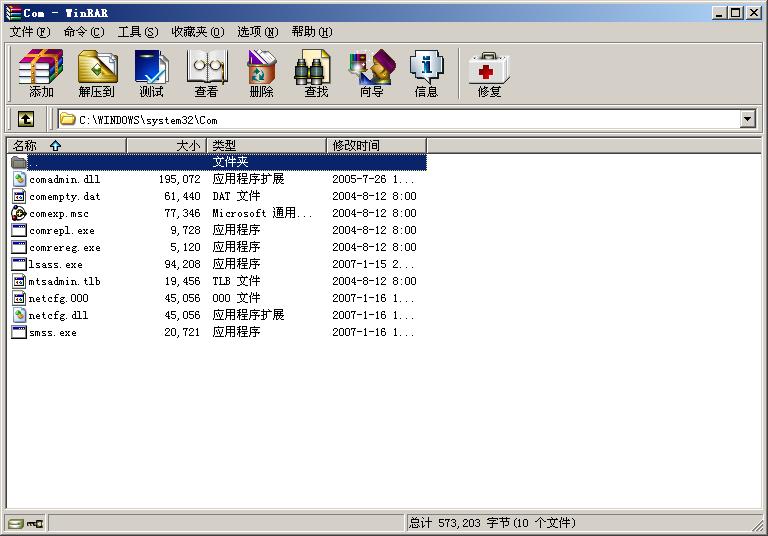Image resolution: width=768 pixels, height=536 pixels.
Task: Go up one folder with arrow button
Action: pos(26,119)
